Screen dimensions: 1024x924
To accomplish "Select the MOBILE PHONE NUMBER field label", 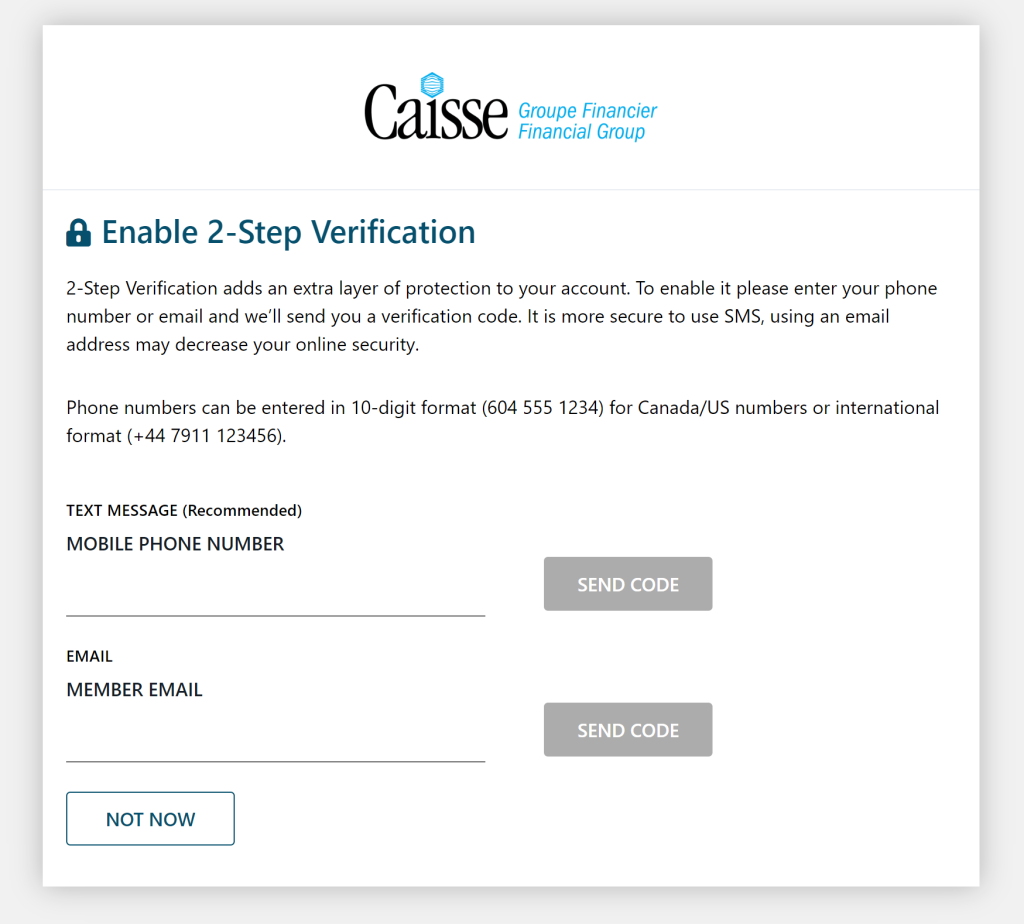I will point(175,544).
